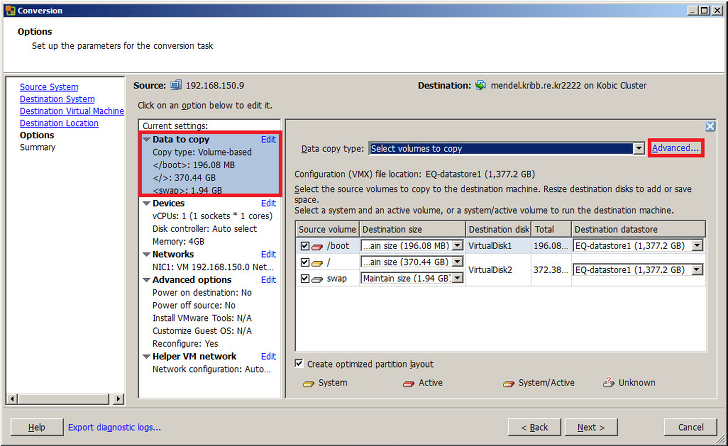The height and width of the screenshot is (446, 728).
Task: Open the Advanced... data copy view
Action: coord(675,148)
